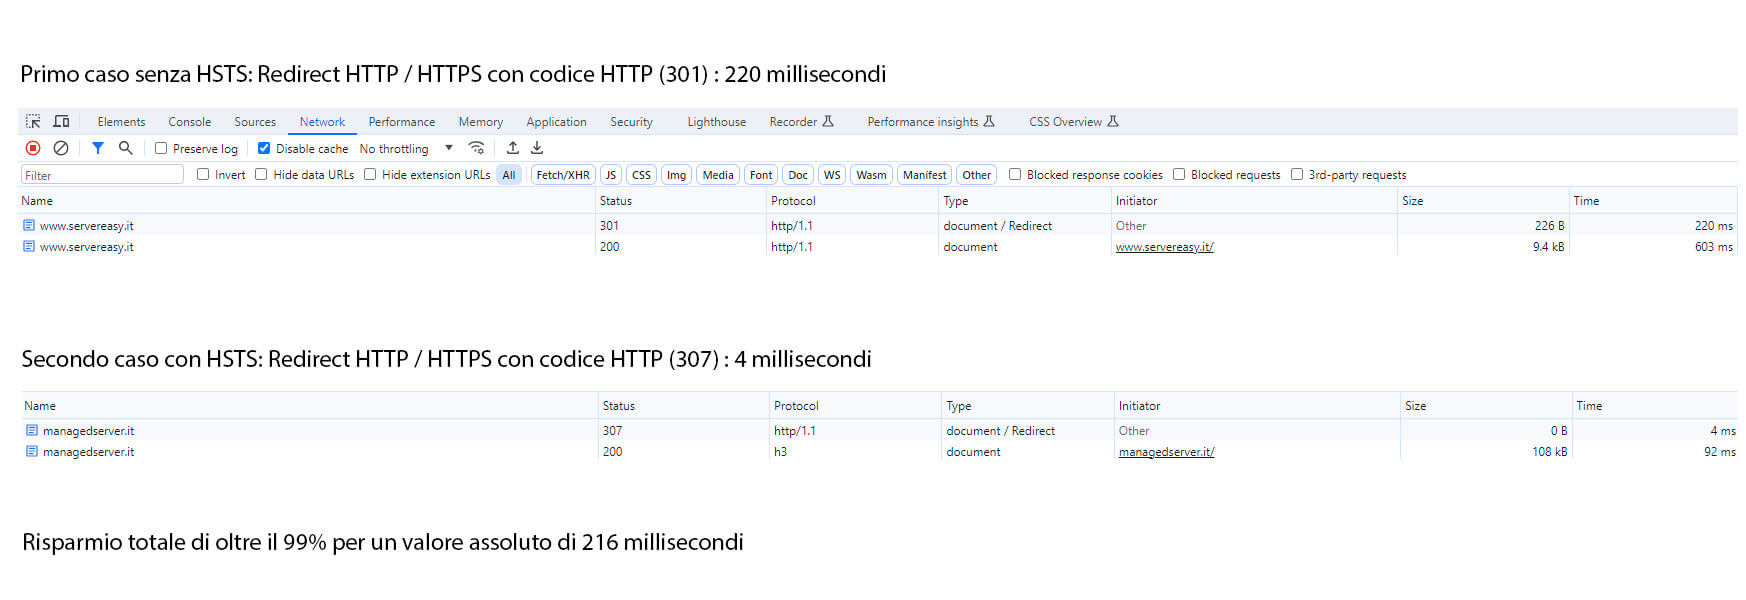Click the Import HAR upload icon
This screenshot has height=600, width=1746.
tap(513, 148)
